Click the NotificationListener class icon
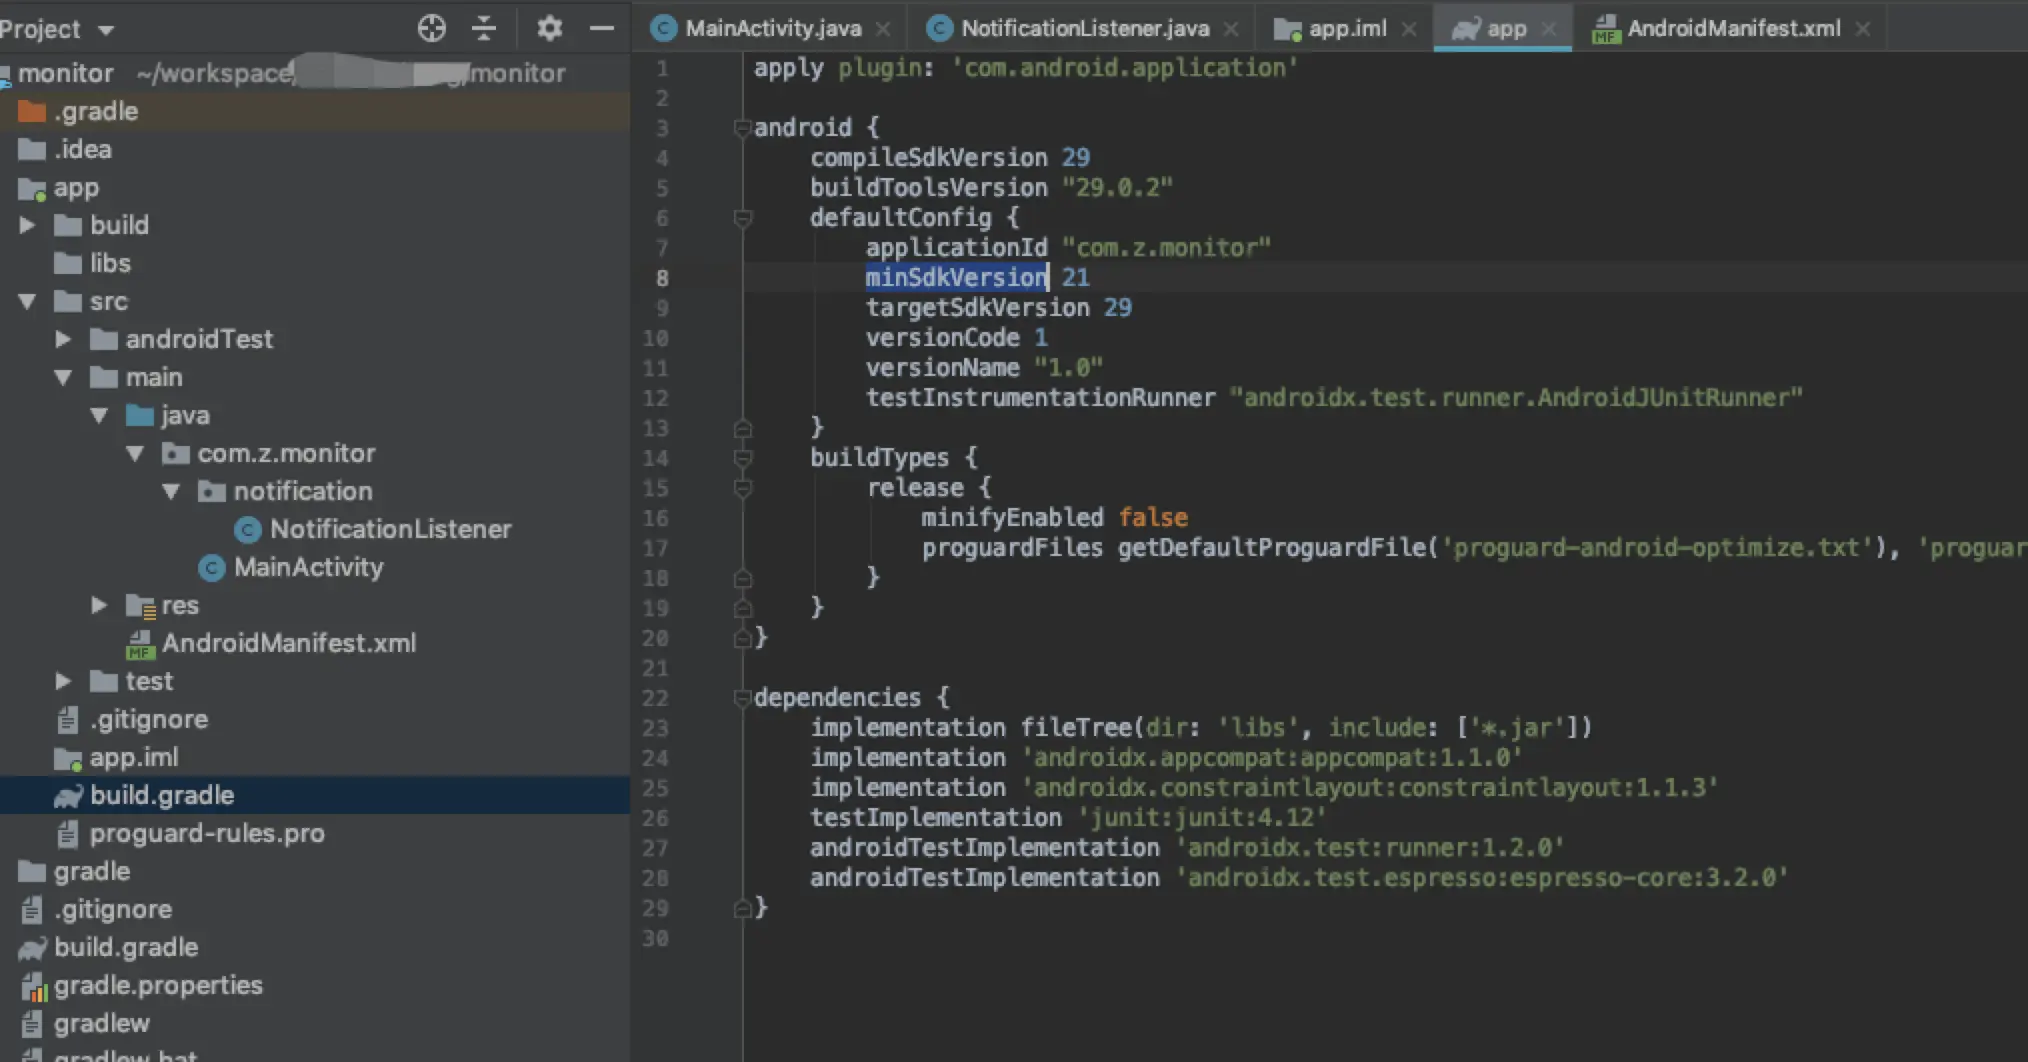The image size is (2028, 1062). coord(247,530)
